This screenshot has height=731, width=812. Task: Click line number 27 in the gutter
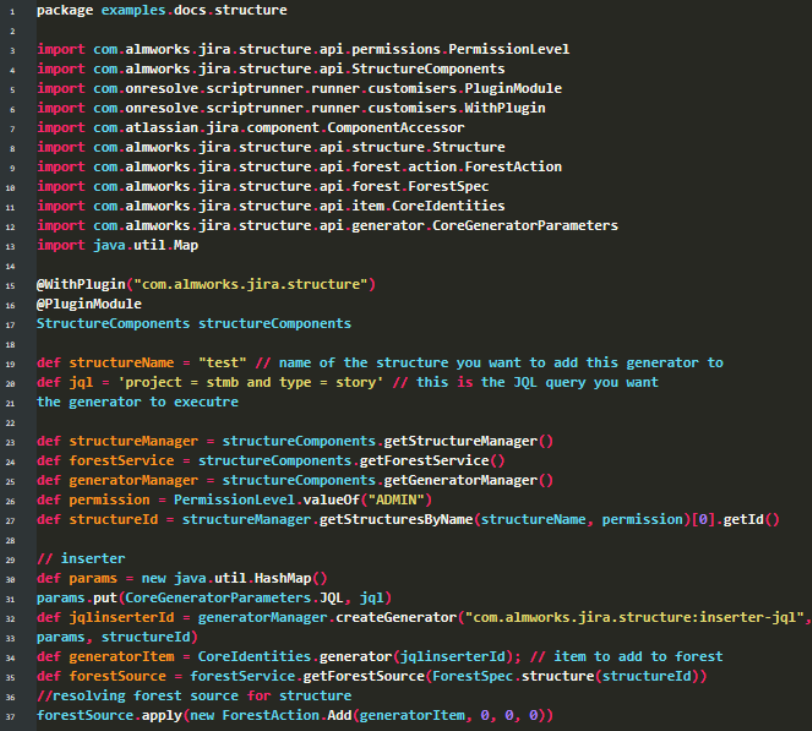(x=10, y=521)
